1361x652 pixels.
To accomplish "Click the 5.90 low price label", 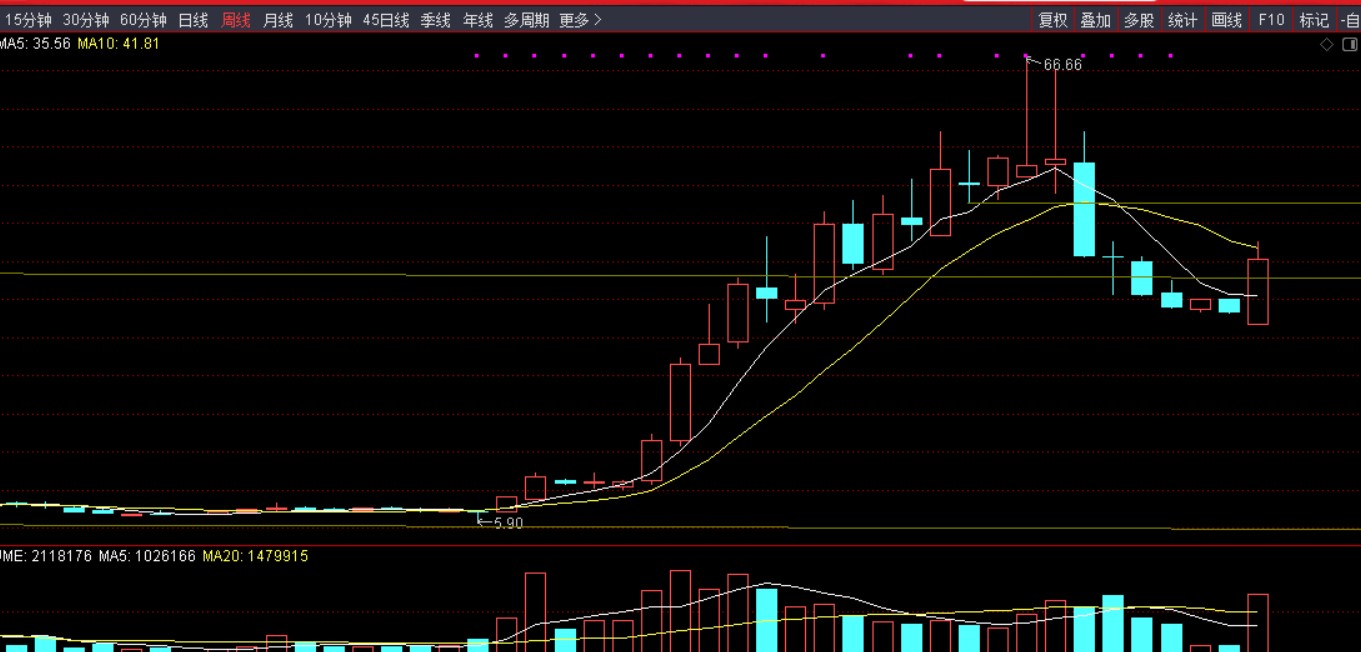I will pos(508,523).
